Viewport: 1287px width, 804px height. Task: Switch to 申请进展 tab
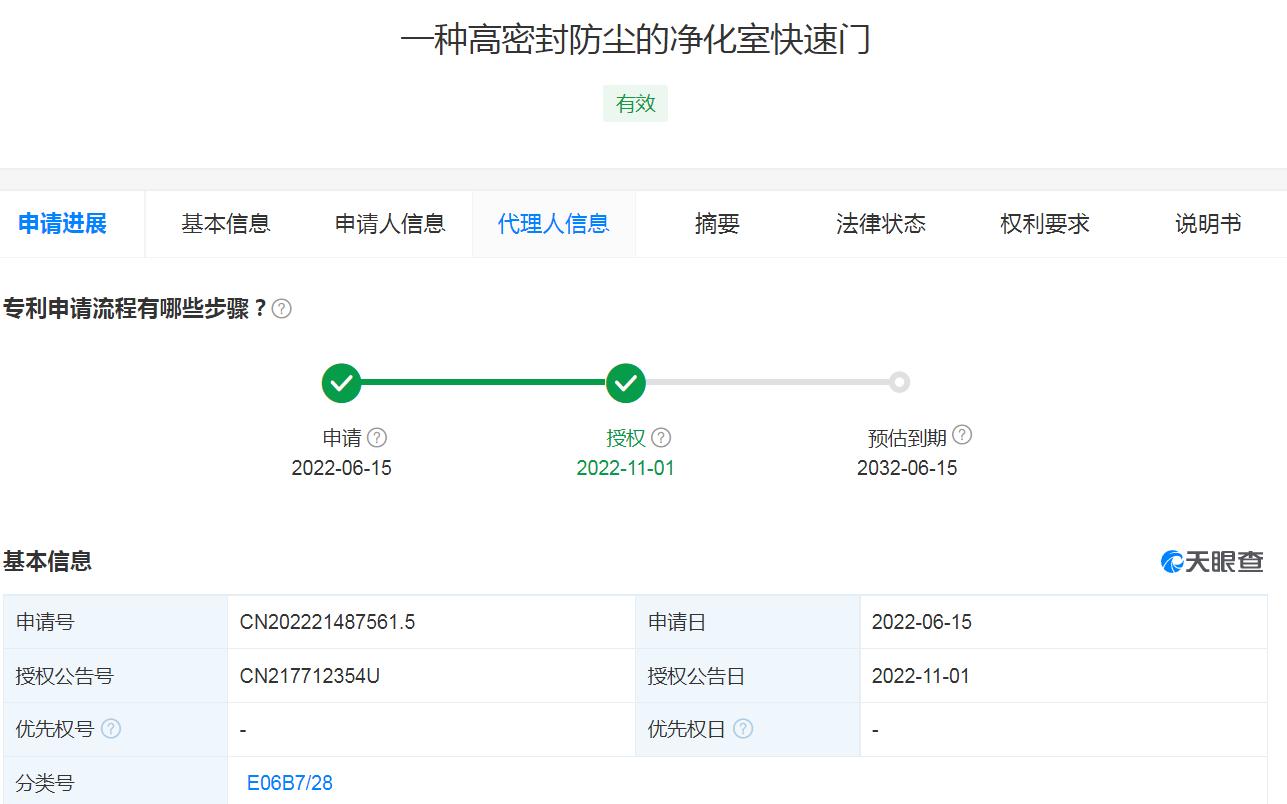(63, 224)
